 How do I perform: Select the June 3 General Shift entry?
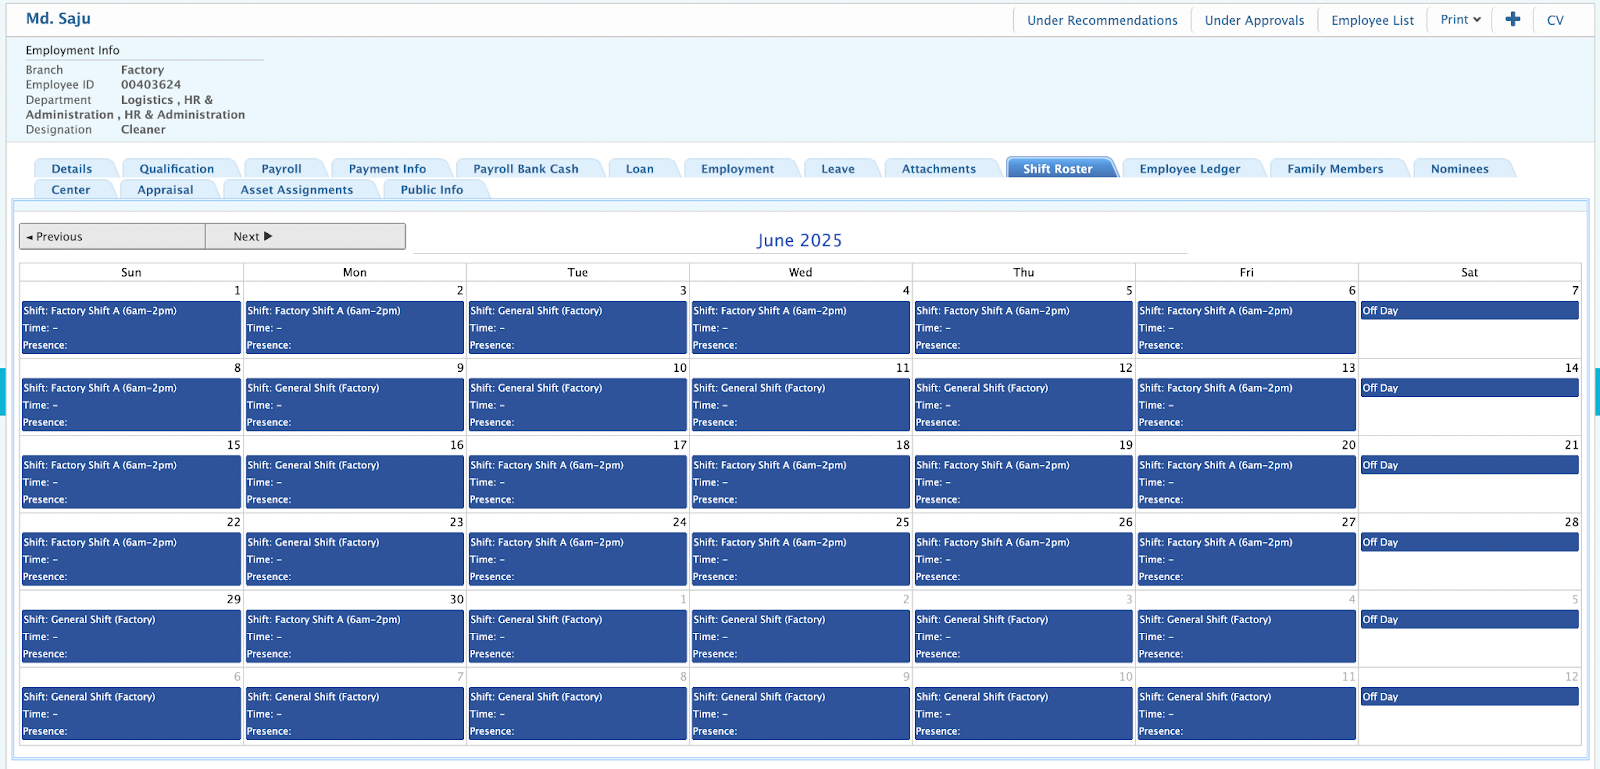pyautogui.click(x=577, y=327)
